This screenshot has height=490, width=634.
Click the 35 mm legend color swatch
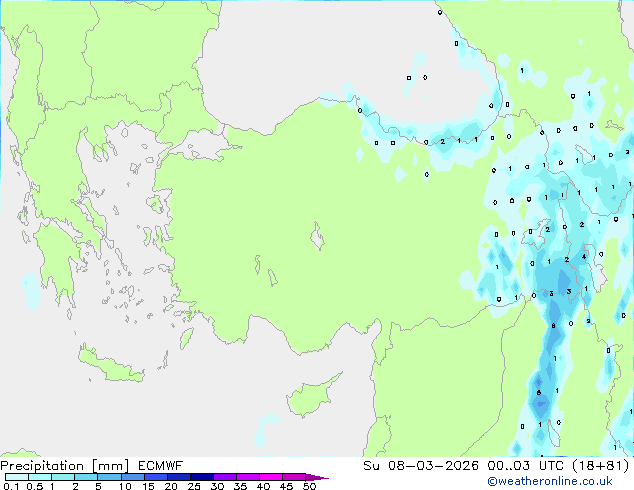tap(247, 477)
